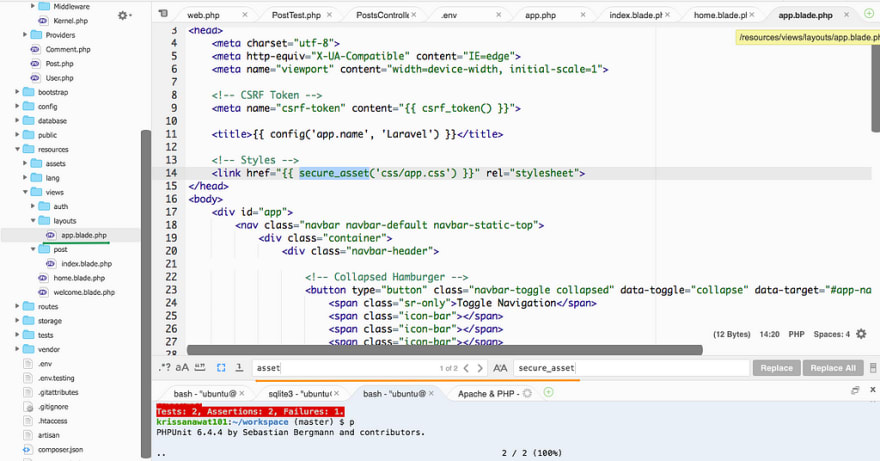This screenshot has width=880, height=461.
Task: Add a new terminal tab with plus
Action: click(548, 392)
